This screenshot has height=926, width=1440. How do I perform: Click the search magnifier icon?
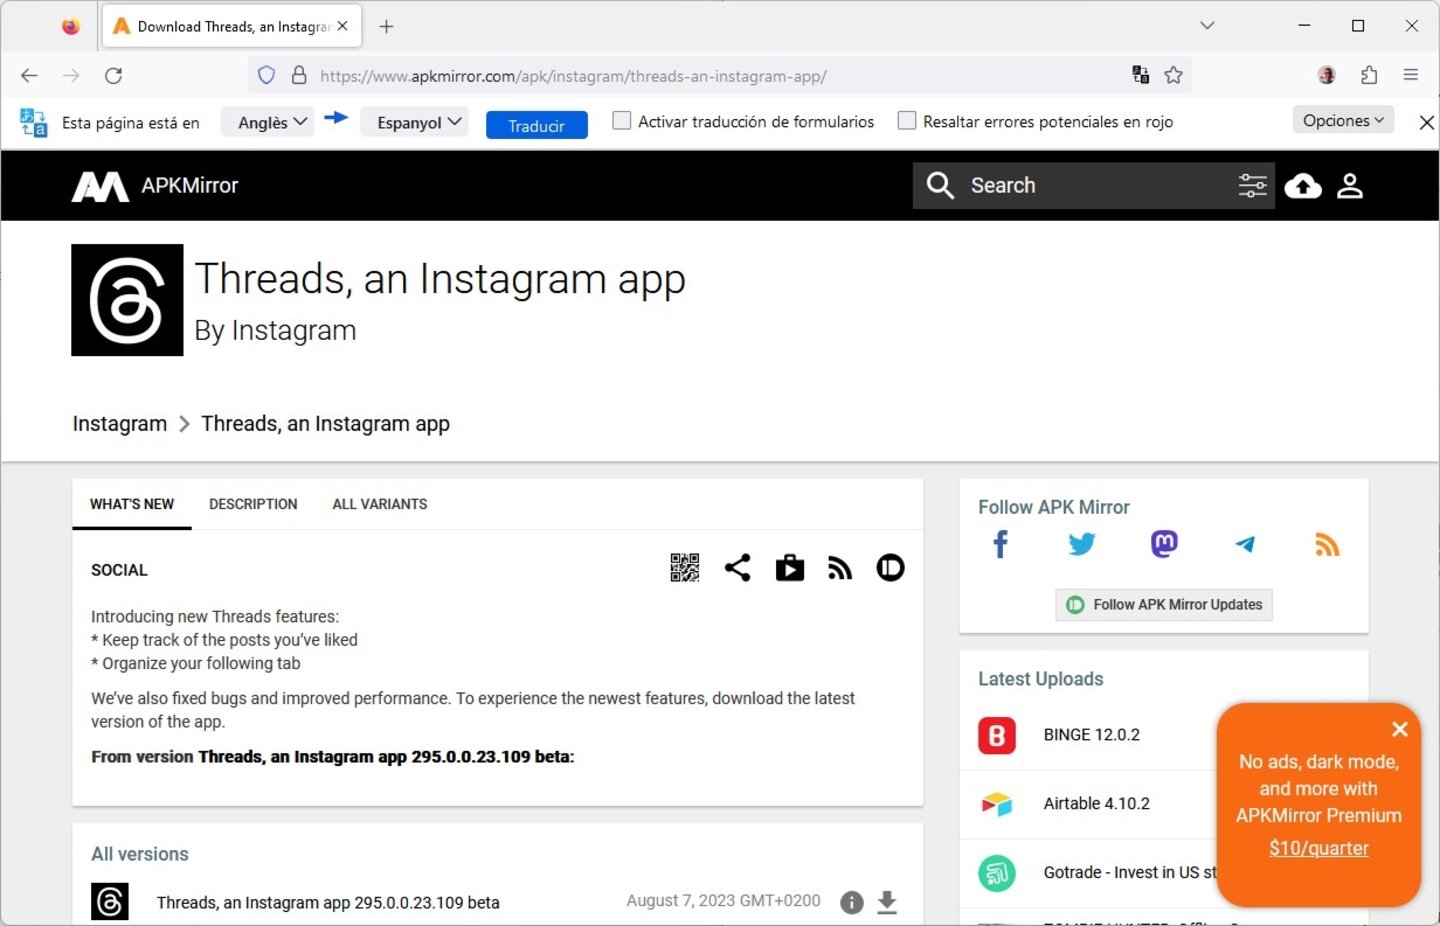pyautogui.click(x=940, y=185)
